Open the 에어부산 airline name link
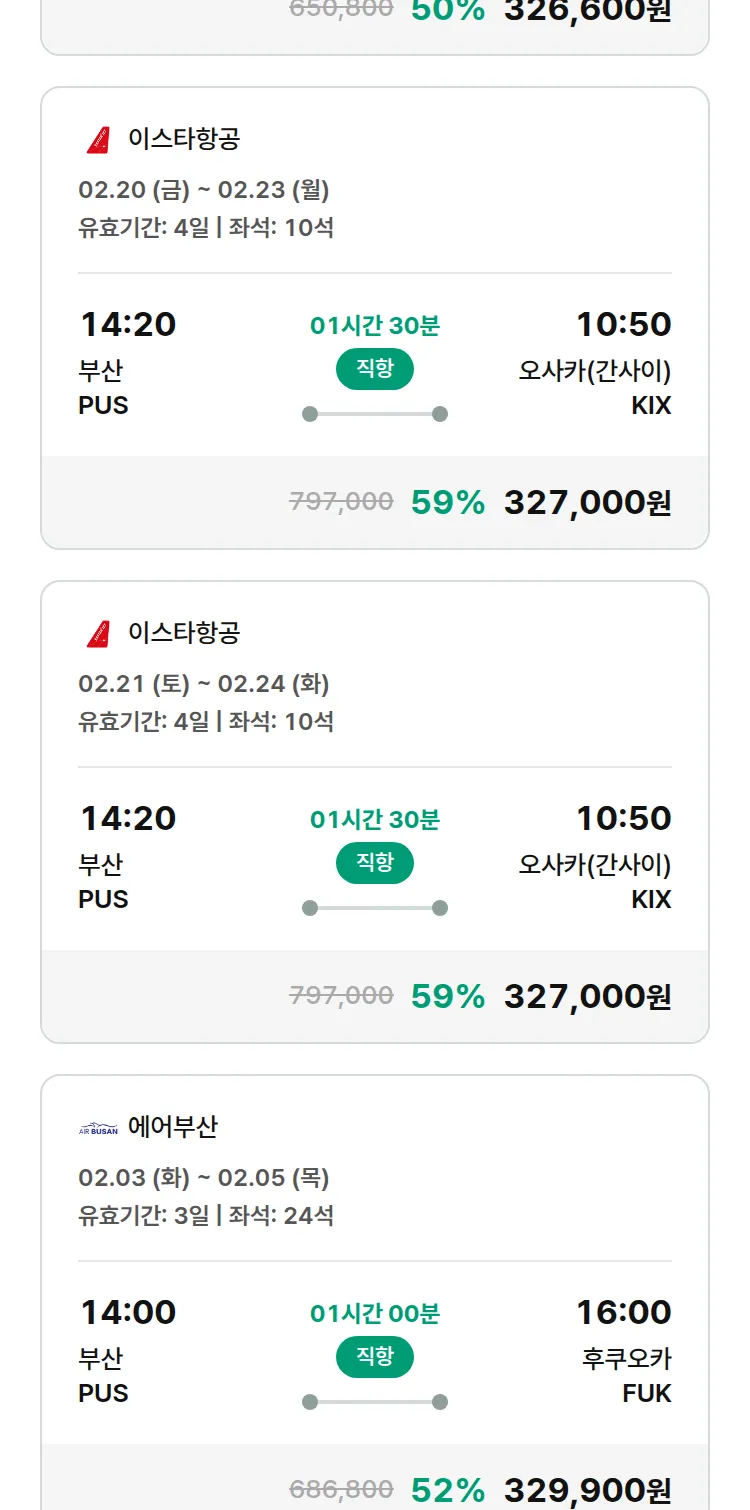The image size is (750, 1510). click(x=173, y=1128)
